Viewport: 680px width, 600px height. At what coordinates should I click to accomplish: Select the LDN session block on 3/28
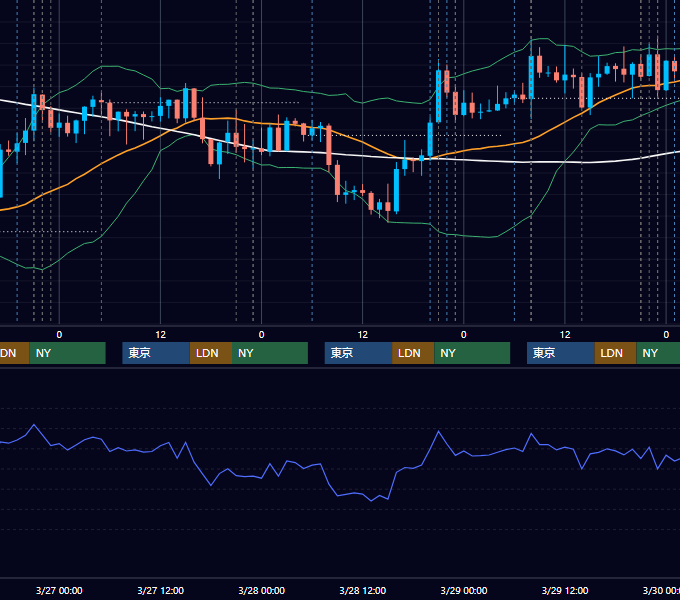pyautogui.click(x=413, y=353)
